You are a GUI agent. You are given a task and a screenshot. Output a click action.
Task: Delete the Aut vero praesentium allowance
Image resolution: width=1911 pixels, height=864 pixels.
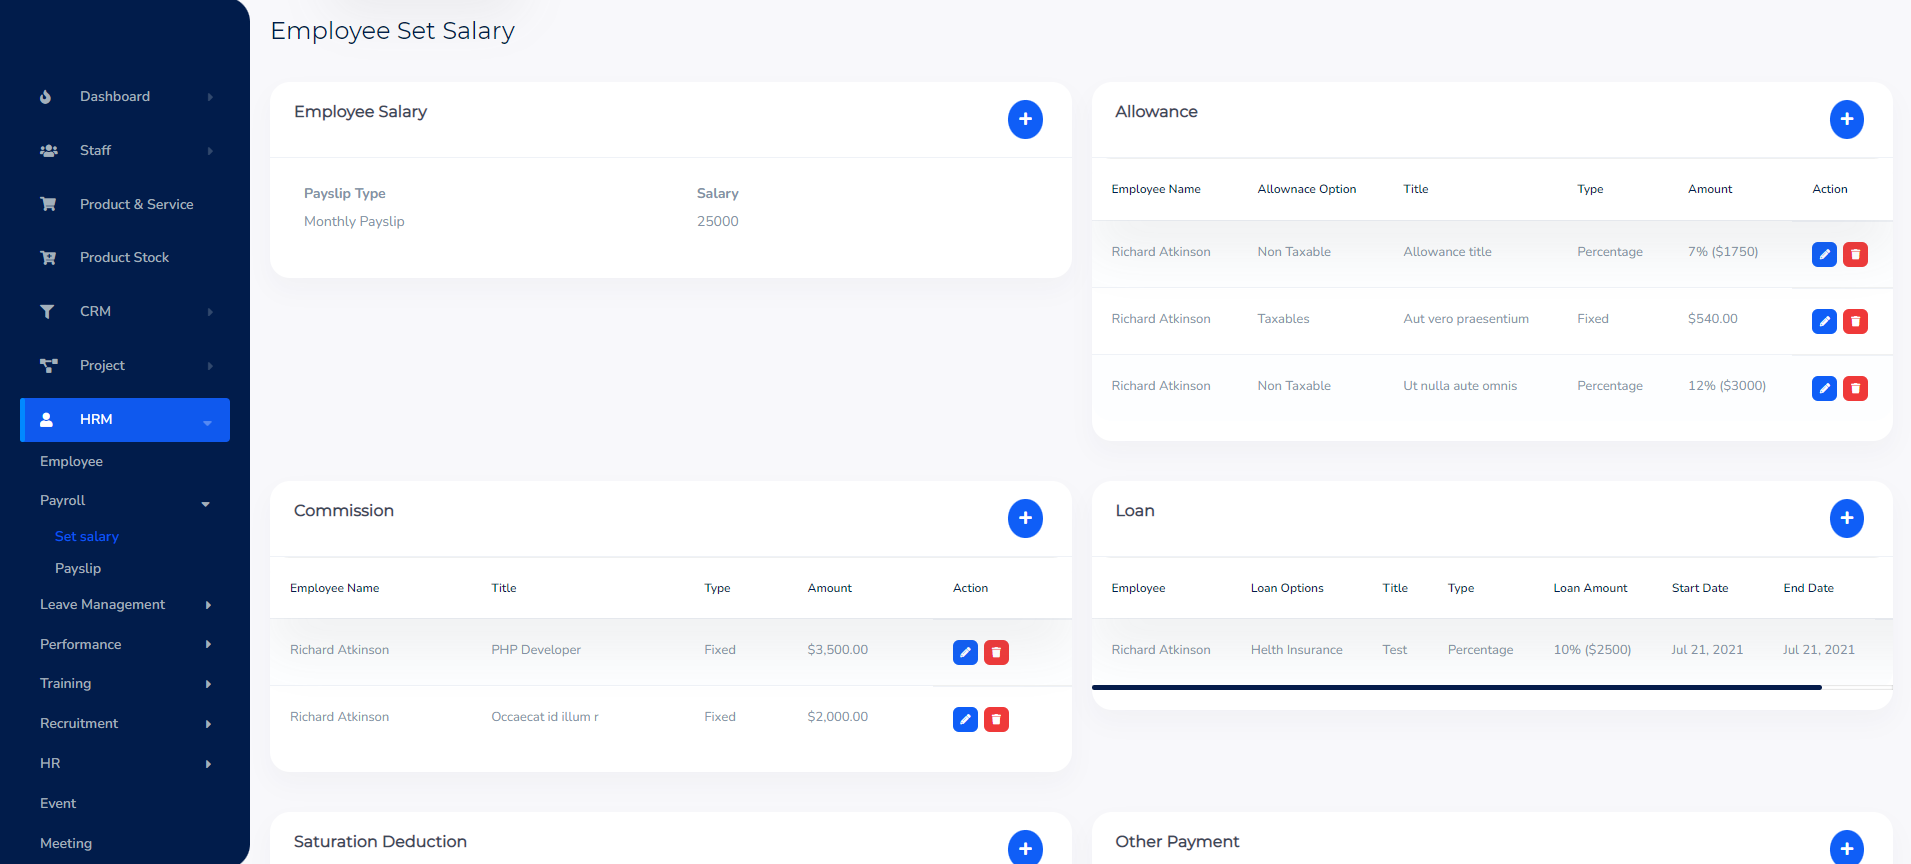(1855, 321)
